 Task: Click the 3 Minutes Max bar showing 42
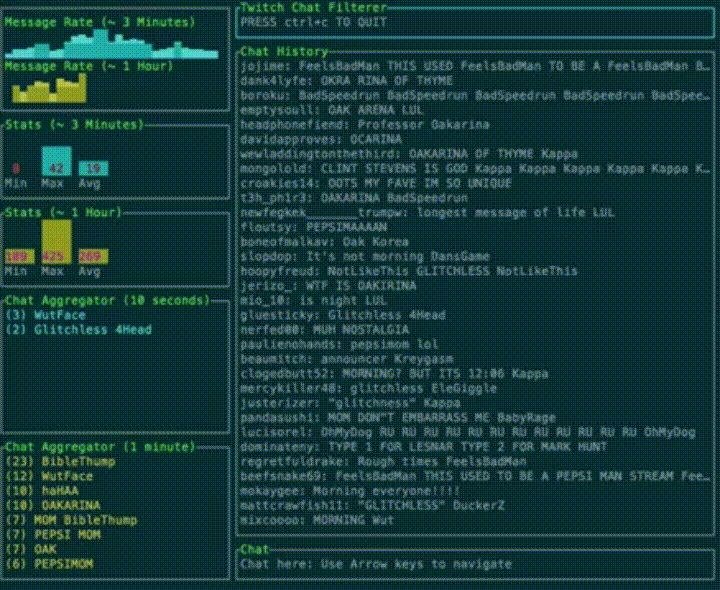click(56, 161)
